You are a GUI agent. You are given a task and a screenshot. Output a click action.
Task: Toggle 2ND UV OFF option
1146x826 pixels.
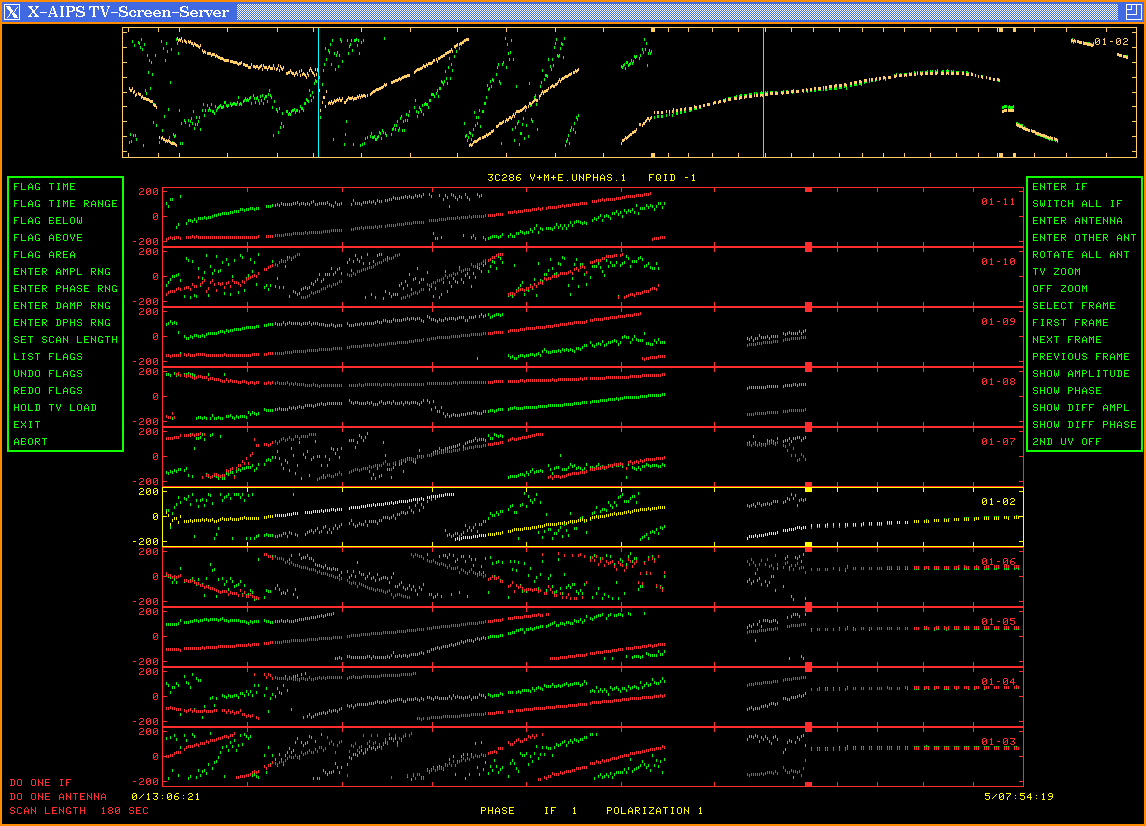point(1067,442)
